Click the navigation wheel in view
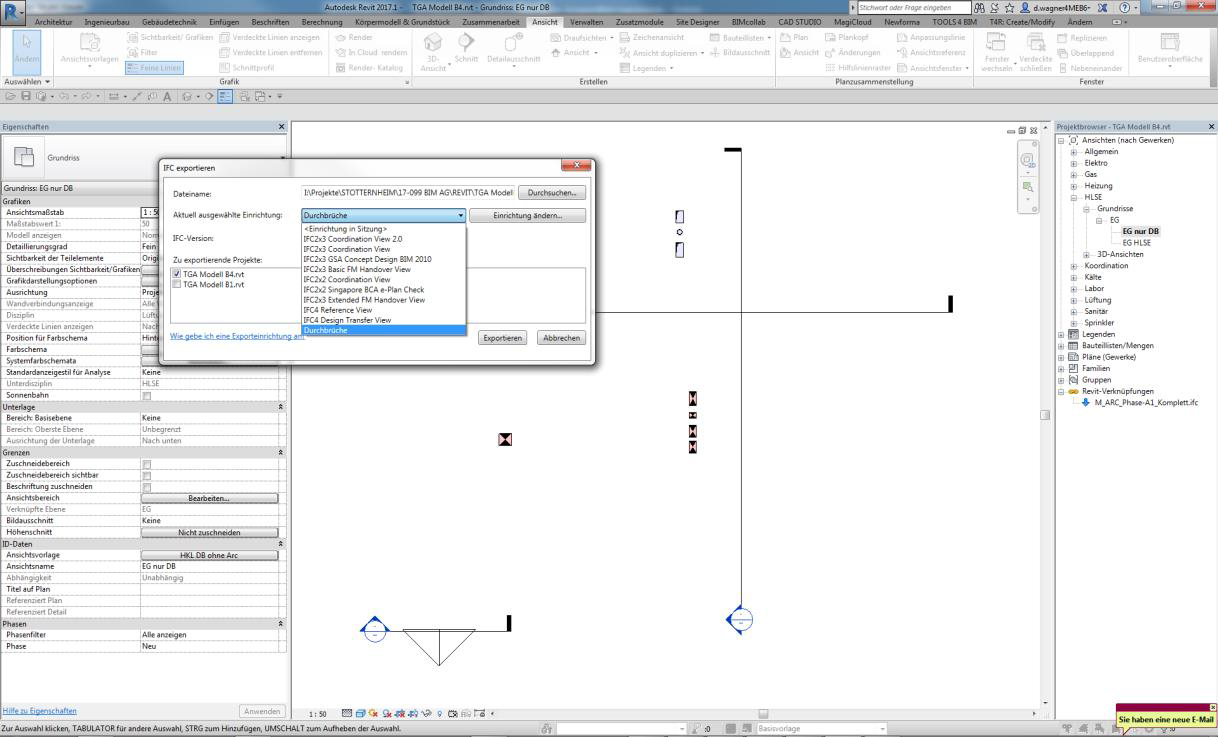This screenshot has height=737, width=1218. coord(1028,160)
